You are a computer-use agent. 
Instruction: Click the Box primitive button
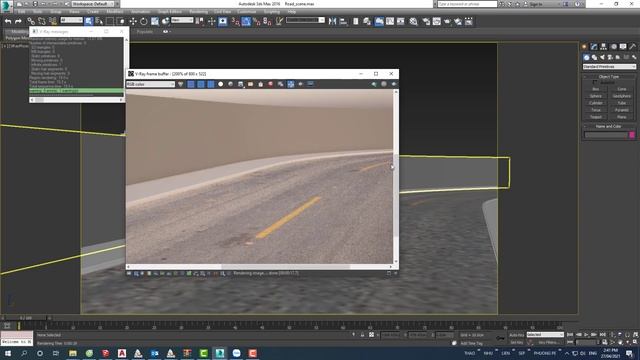click(x=596, y=89)
